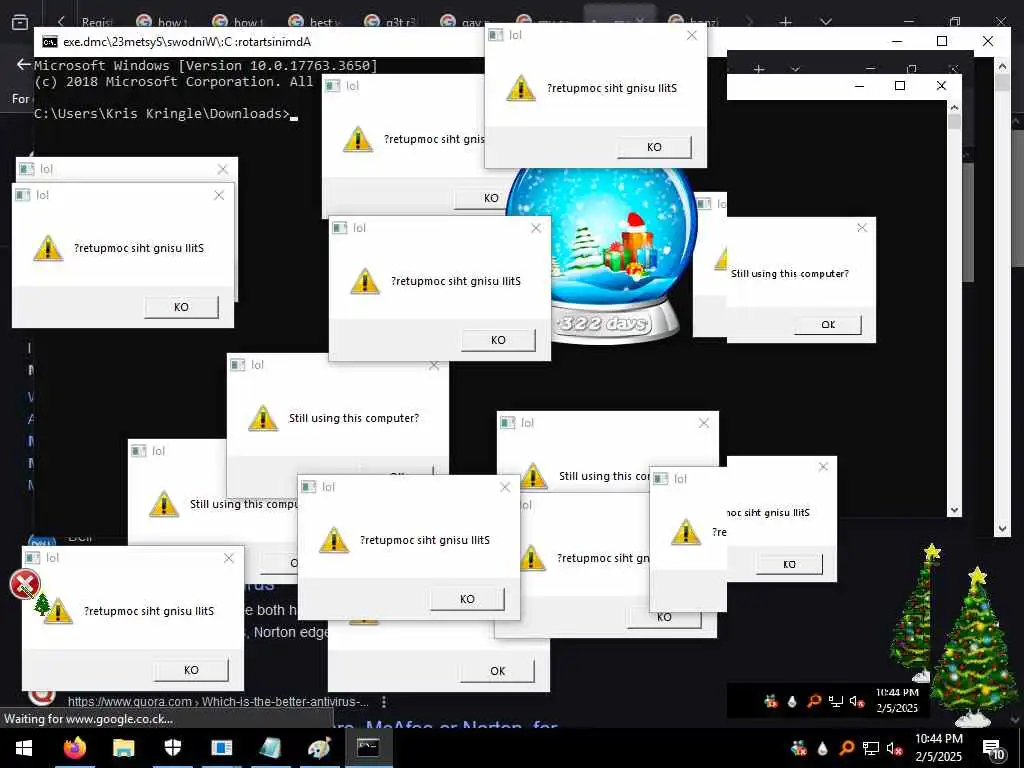Go back using the browser back arrow
Image resolution: width=1024 pixels, height=768 pixels.
[x=24, y=64]
